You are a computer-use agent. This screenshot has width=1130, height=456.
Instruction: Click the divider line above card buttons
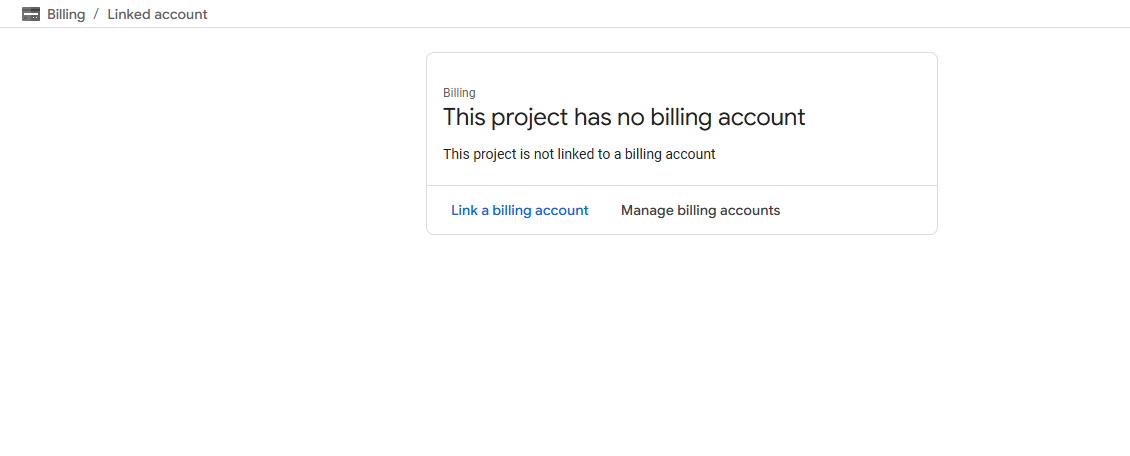pyautogui.click(x=681, y=185)
